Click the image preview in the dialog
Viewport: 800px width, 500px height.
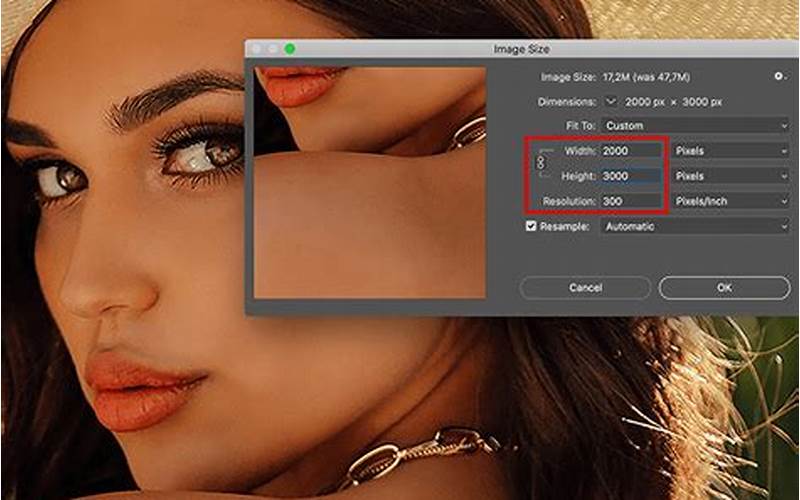click(x=369, y=182)
